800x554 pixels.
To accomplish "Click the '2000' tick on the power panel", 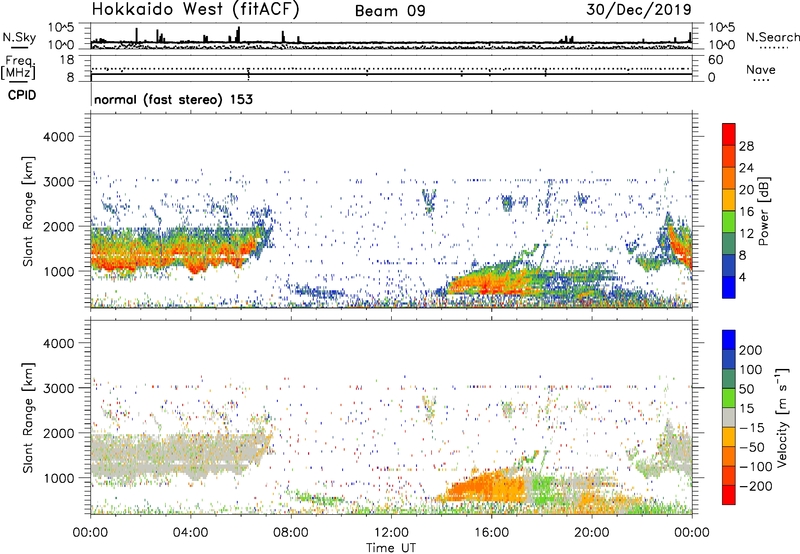I will [x=58, y=226].
